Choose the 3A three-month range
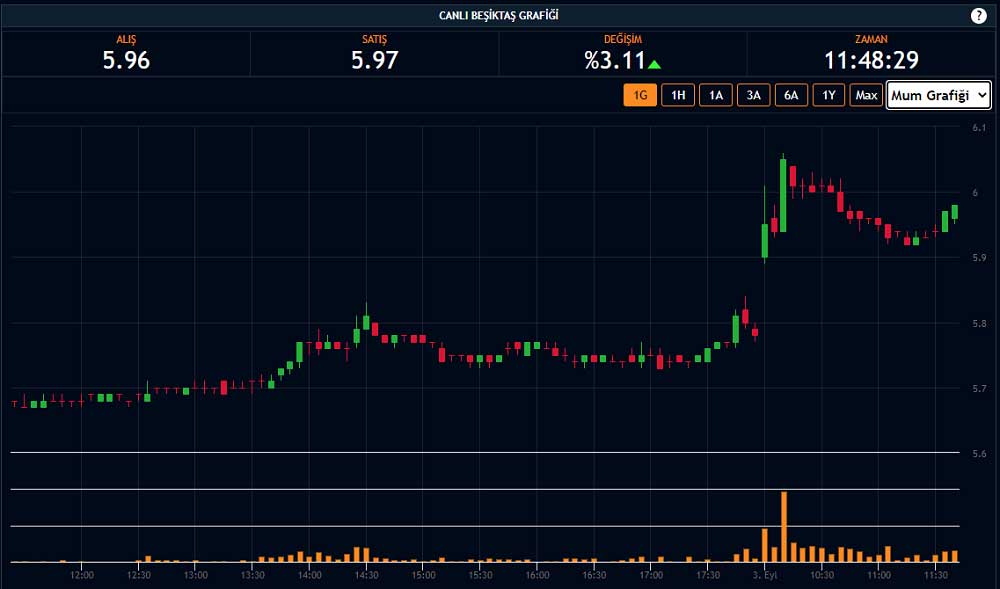 (x=753, y=95)
